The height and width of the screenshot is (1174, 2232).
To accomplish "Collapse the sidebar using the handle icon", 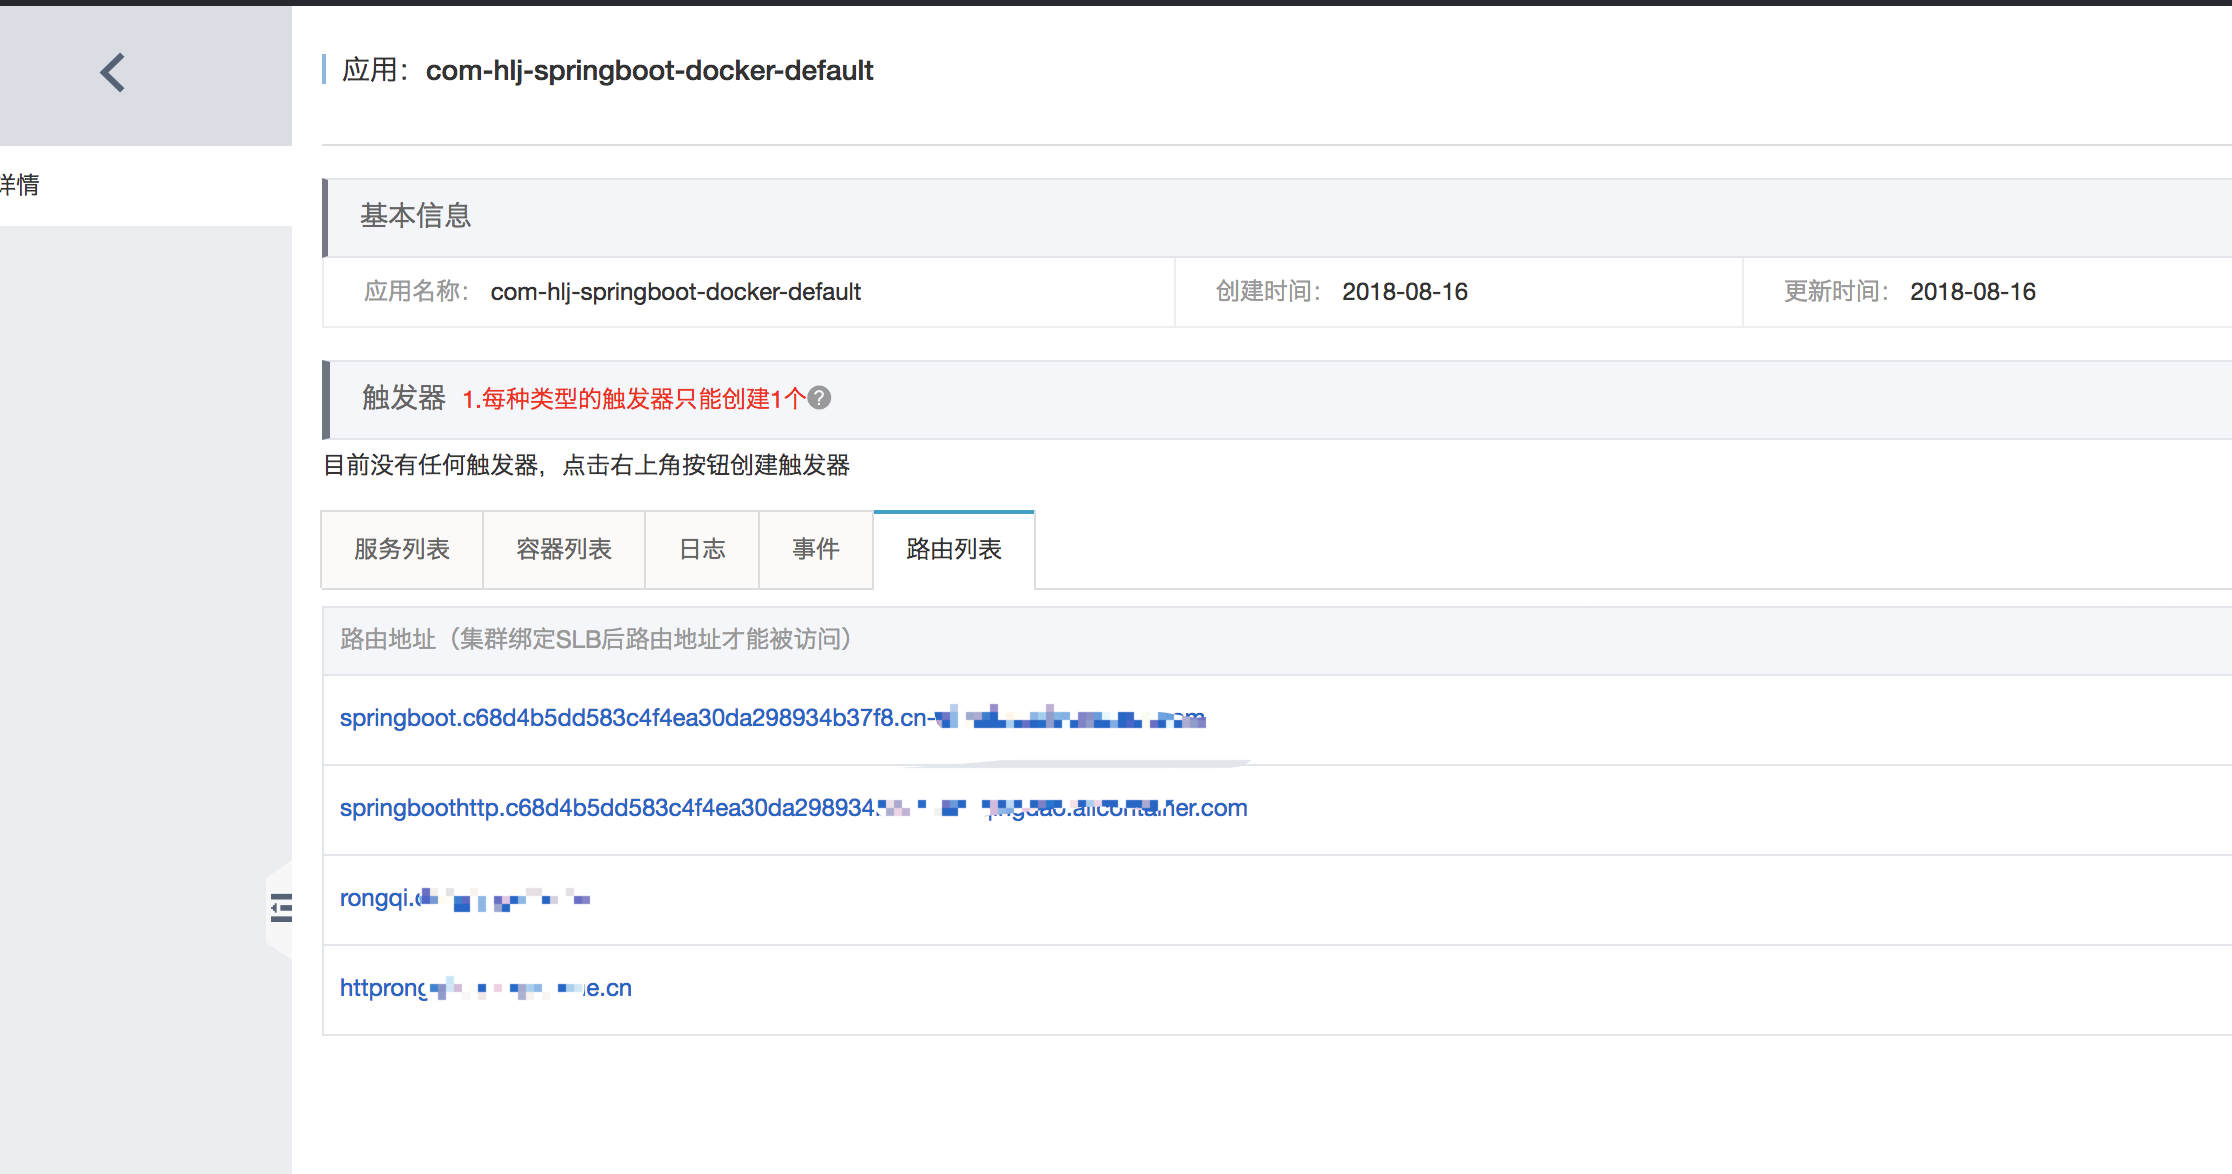I will tap(281, 908).
